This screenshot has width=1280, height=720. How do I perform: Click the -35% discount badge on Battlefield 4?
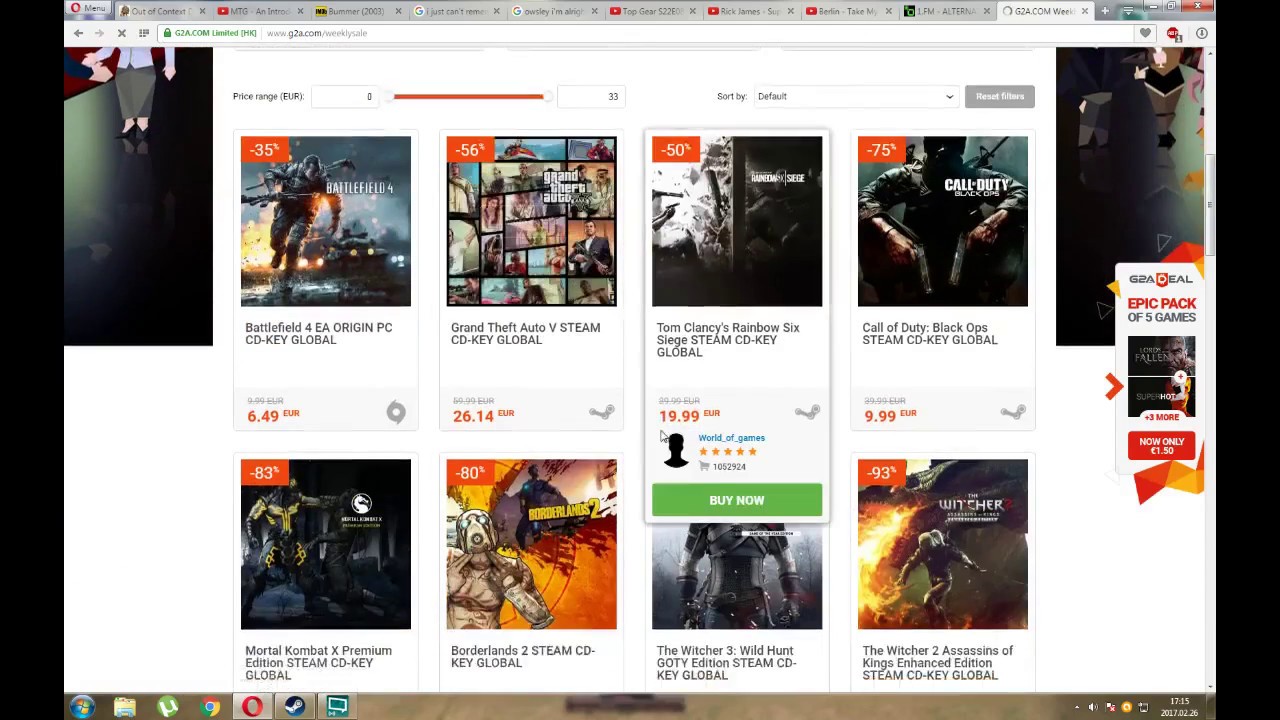[x=264, y=150]
